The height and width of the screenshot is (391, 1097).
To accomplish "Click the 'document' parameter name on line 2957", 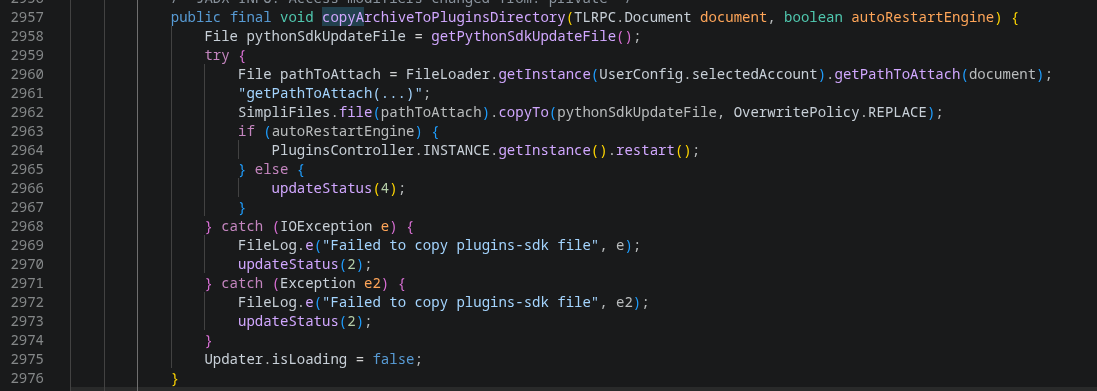I will (x=733, y=17).
